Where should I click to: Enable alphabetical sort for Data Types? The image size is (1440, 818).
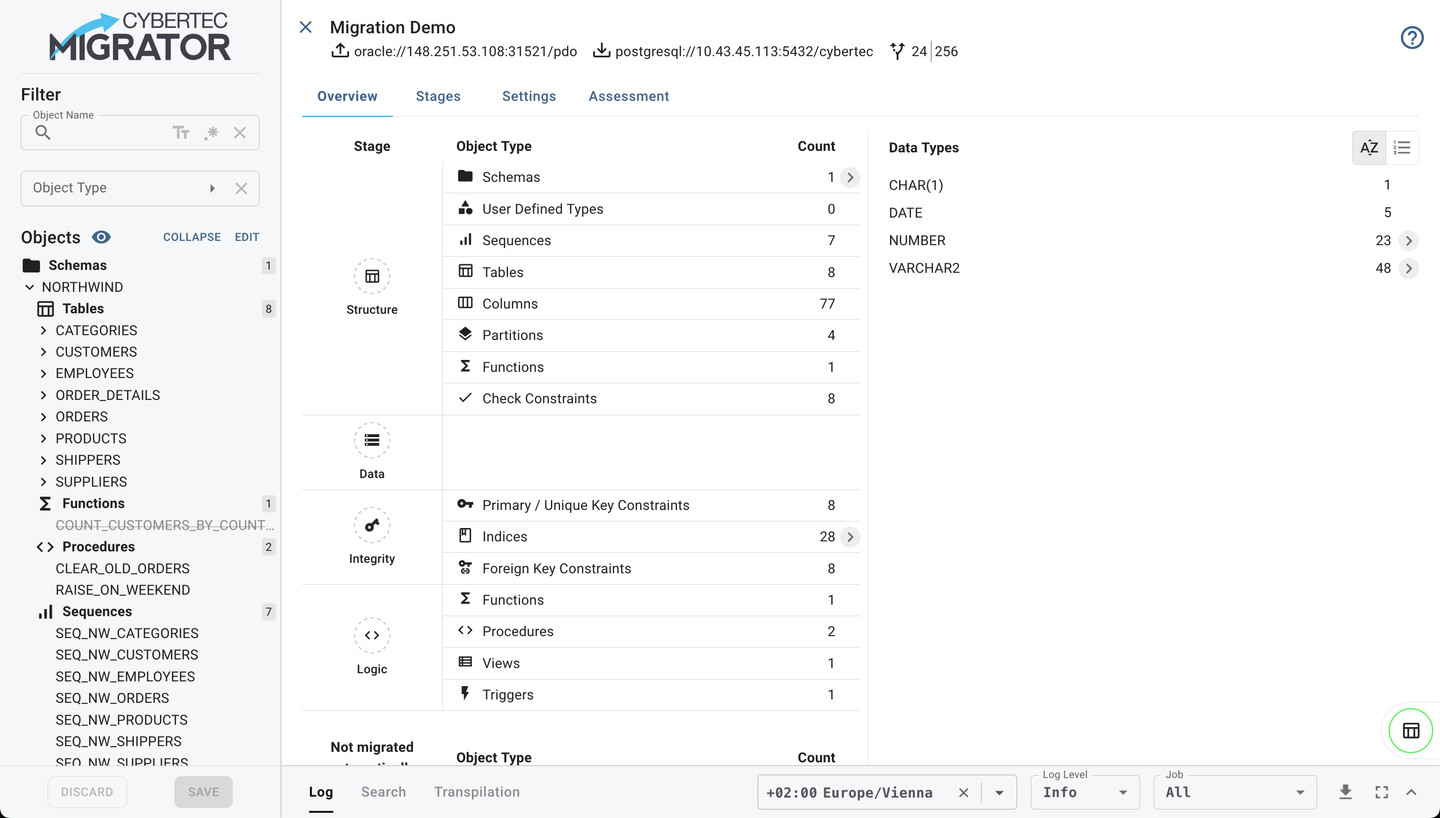(1369, 148)
